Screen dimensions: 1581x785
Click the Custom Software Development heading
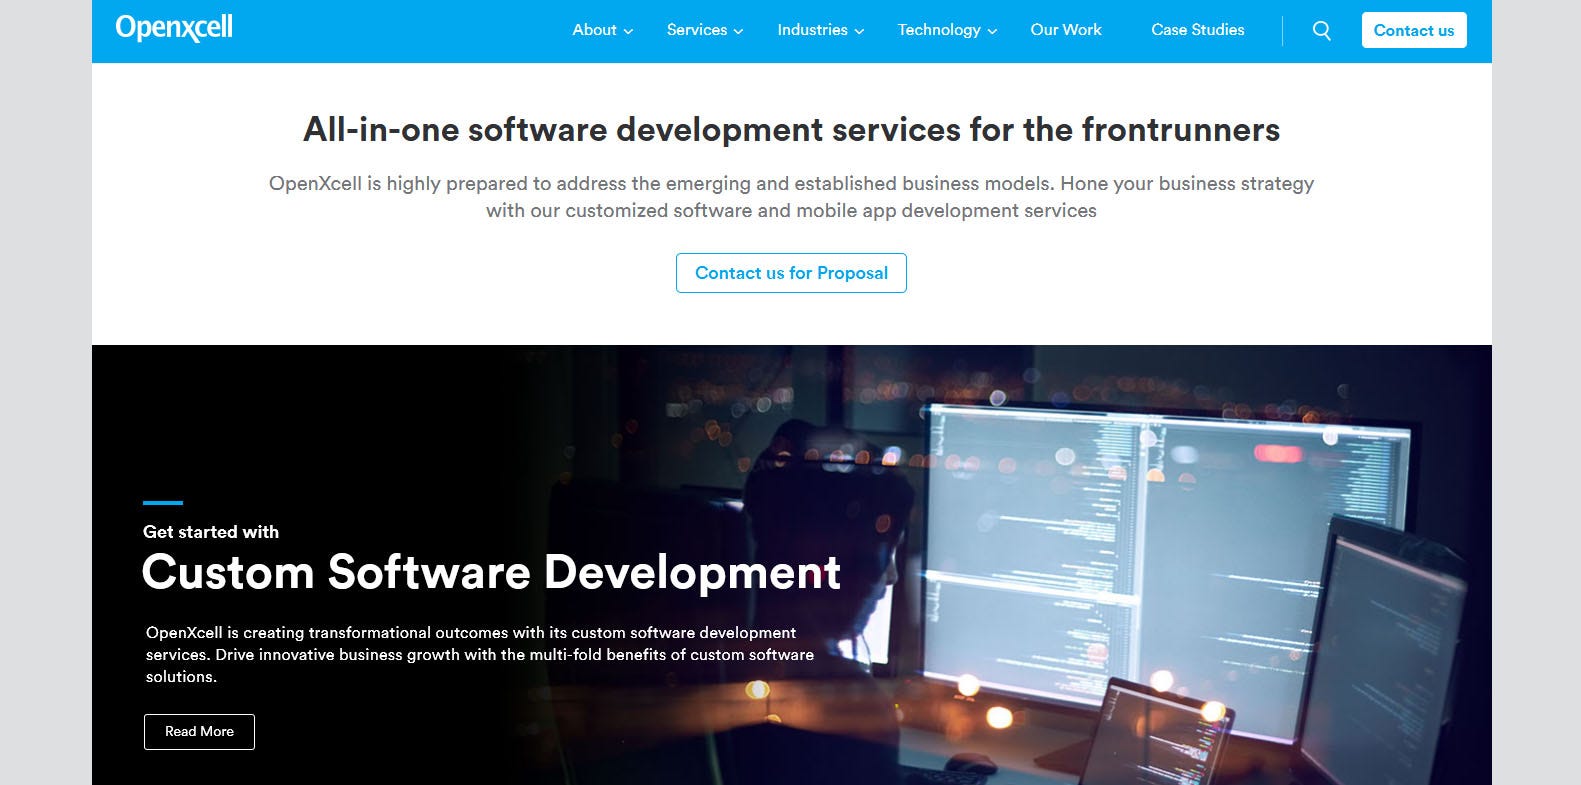coord(491,572)
